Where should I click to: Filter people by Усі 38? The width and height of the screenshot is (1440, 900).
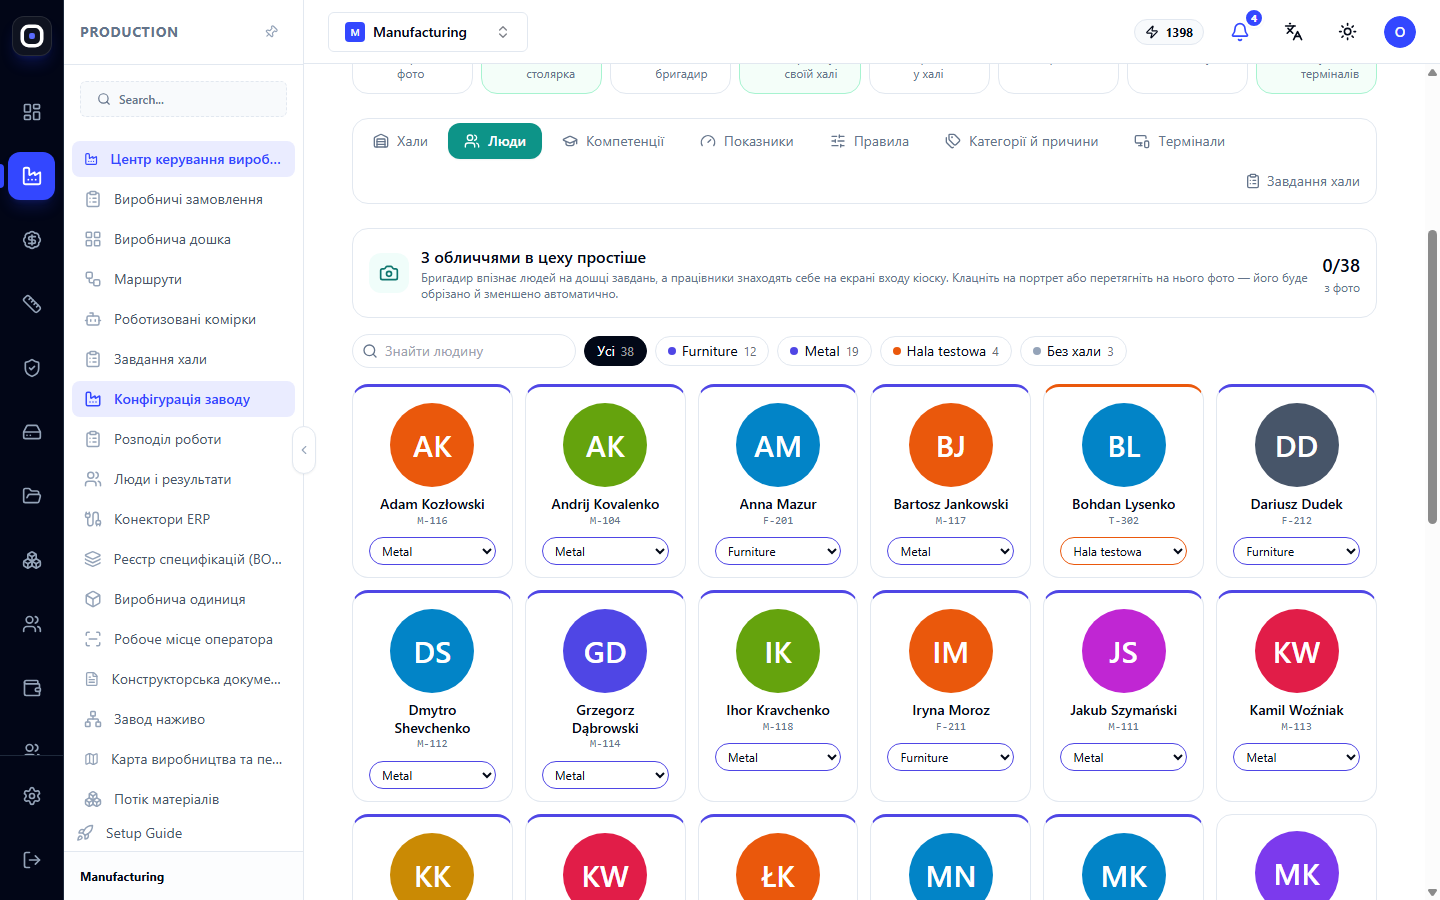point(615,351)
